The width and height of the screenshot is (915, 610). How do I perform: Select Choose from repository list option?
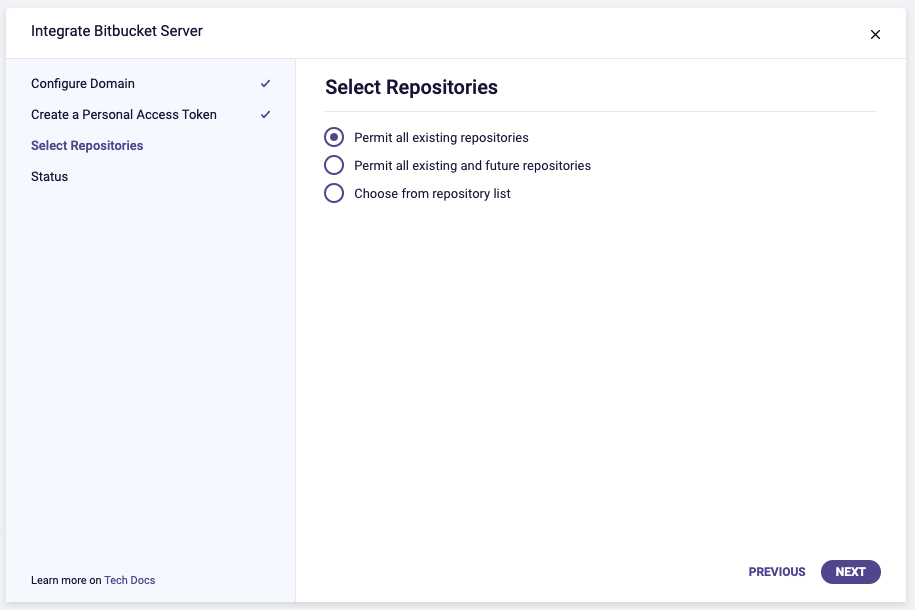click(x=334, y=193)
